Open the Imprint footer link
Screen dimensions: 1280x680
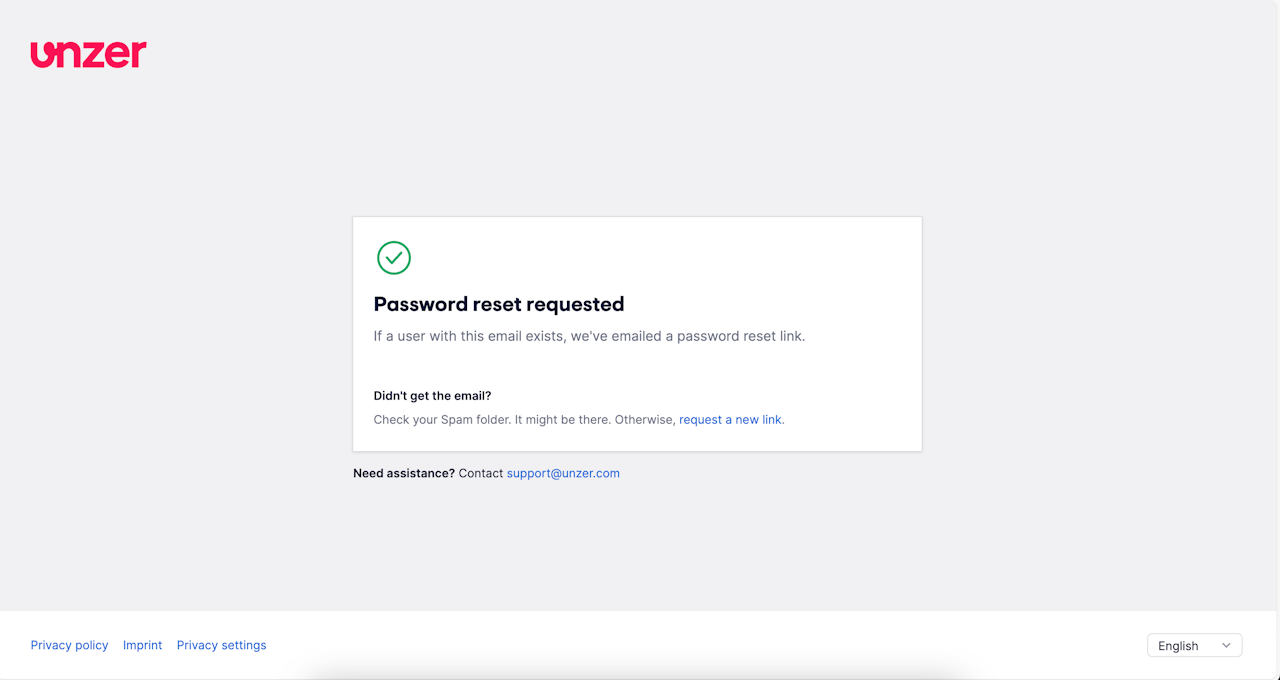point(142,646)
